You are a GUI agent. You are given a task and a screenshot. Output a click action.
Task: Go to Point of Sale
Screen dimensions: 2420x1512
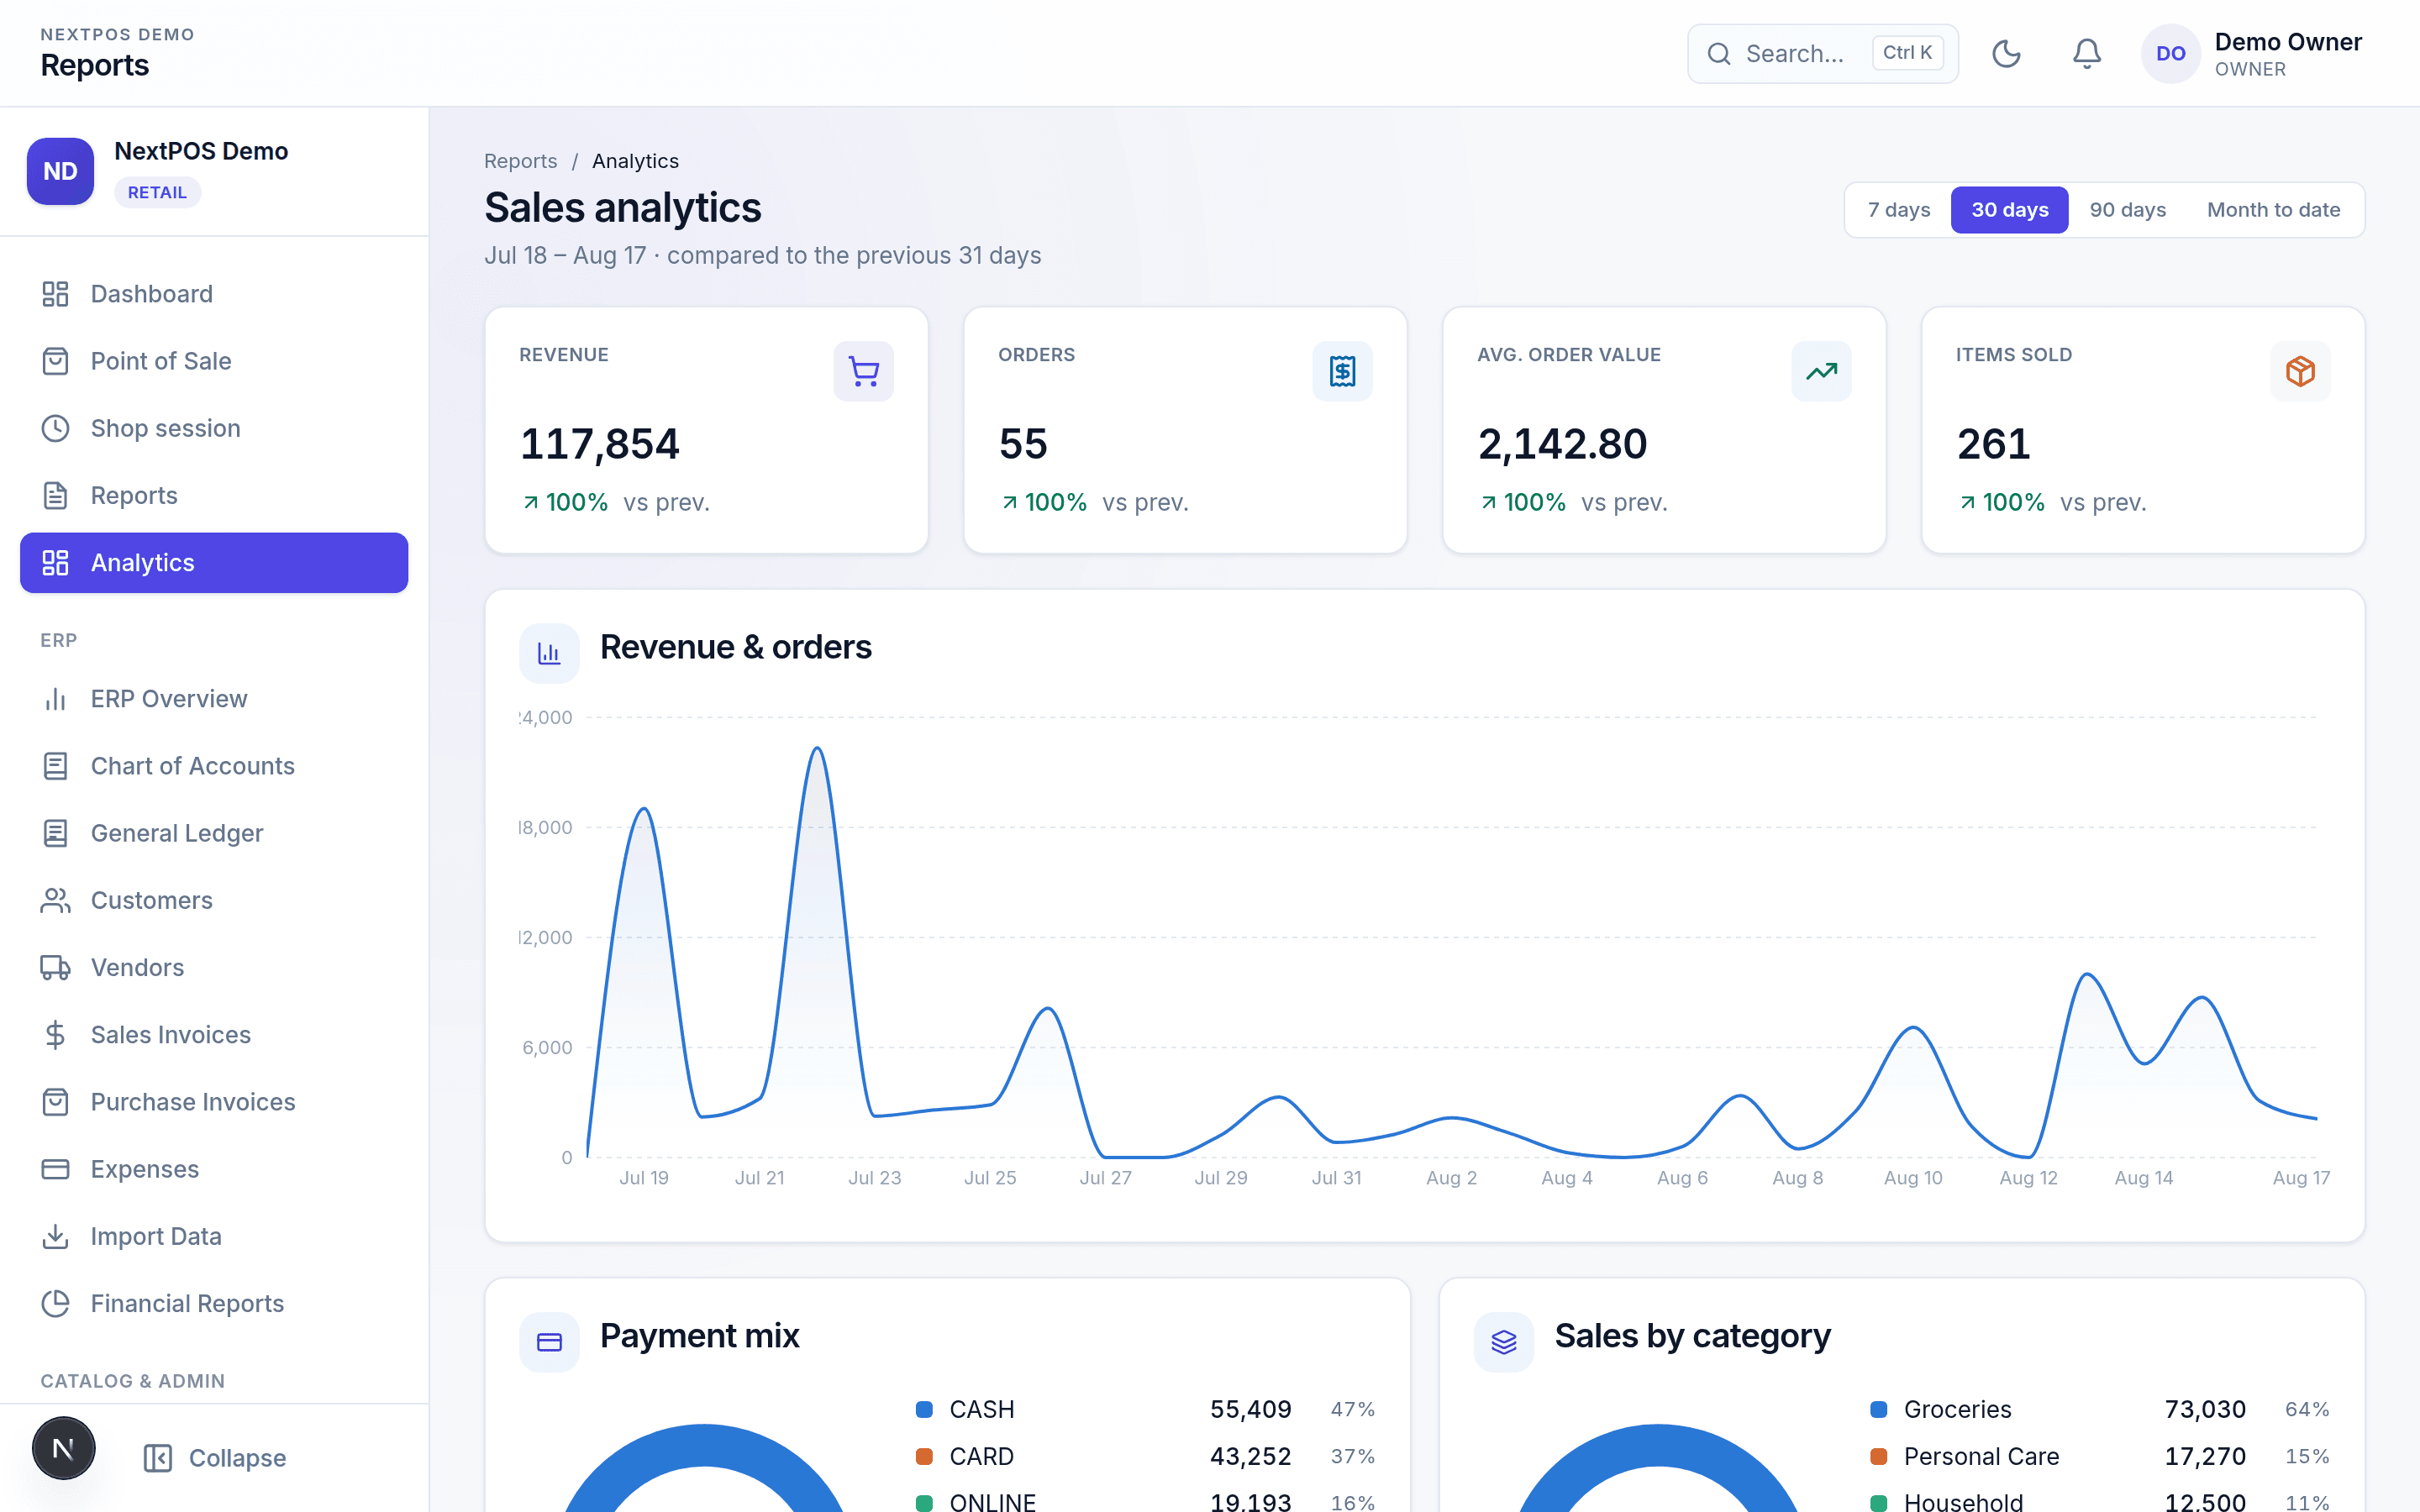tap(214, 361)
